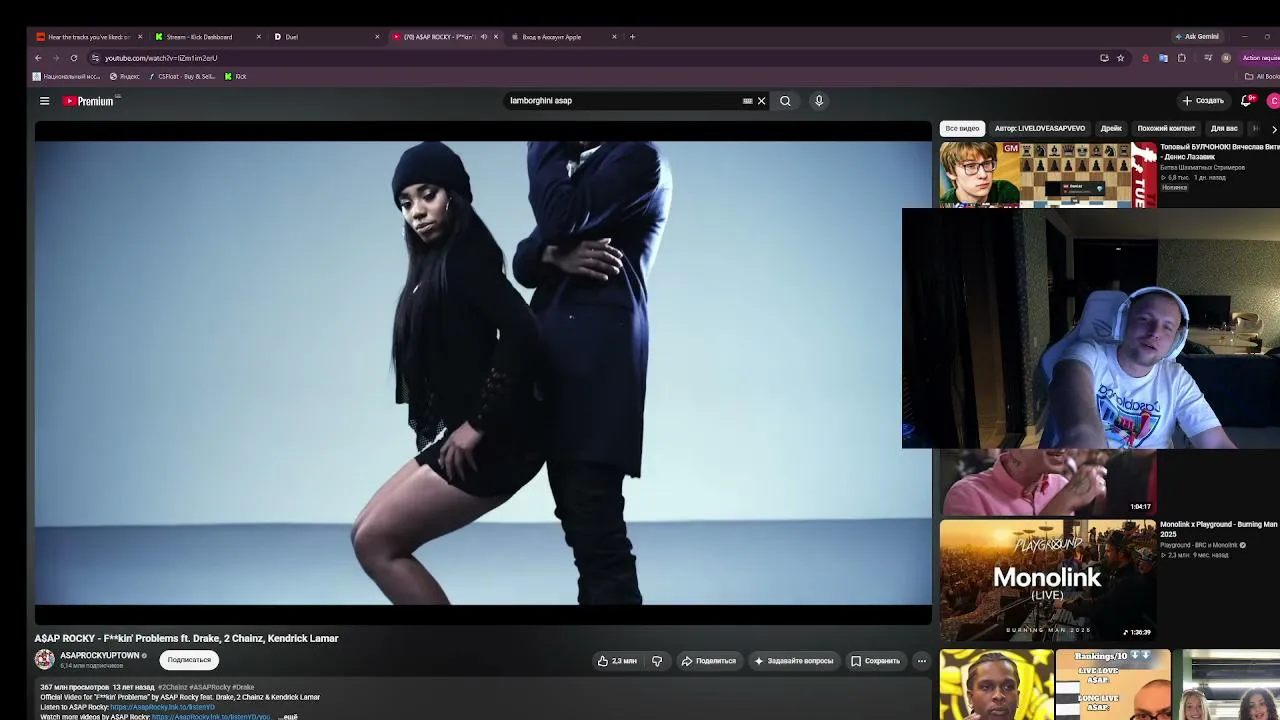Switch to the 'Hear the tracks you've liked' tab
The width and height of the screenshot is (1280, 720).
(88, 37)
